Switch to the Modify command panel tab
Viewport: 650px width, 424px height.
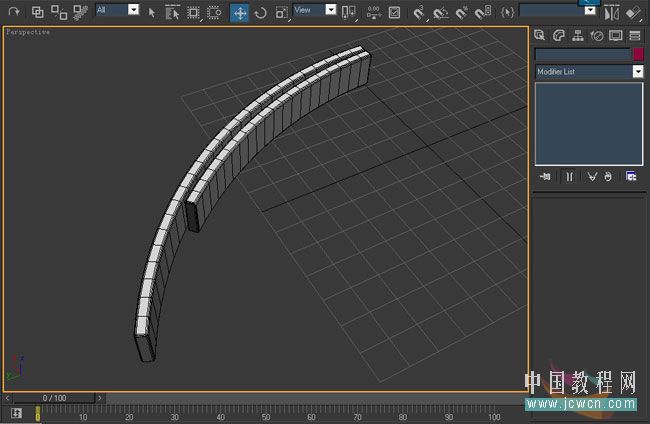[558, 36]
